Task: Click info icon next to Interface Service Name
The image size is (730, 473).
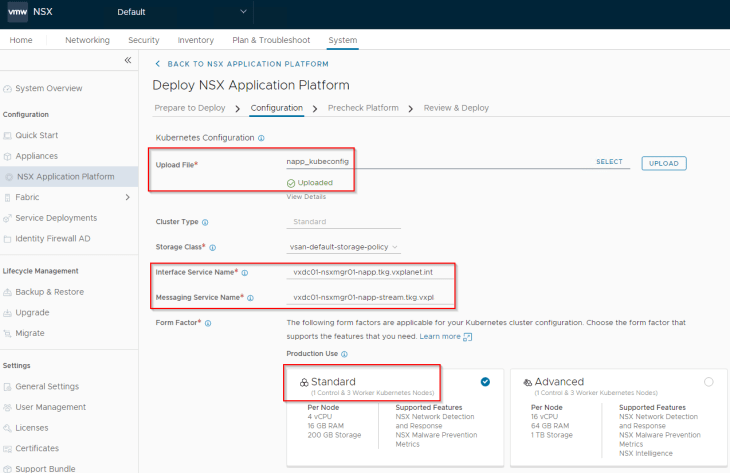Action: click(x=244, y=273)
